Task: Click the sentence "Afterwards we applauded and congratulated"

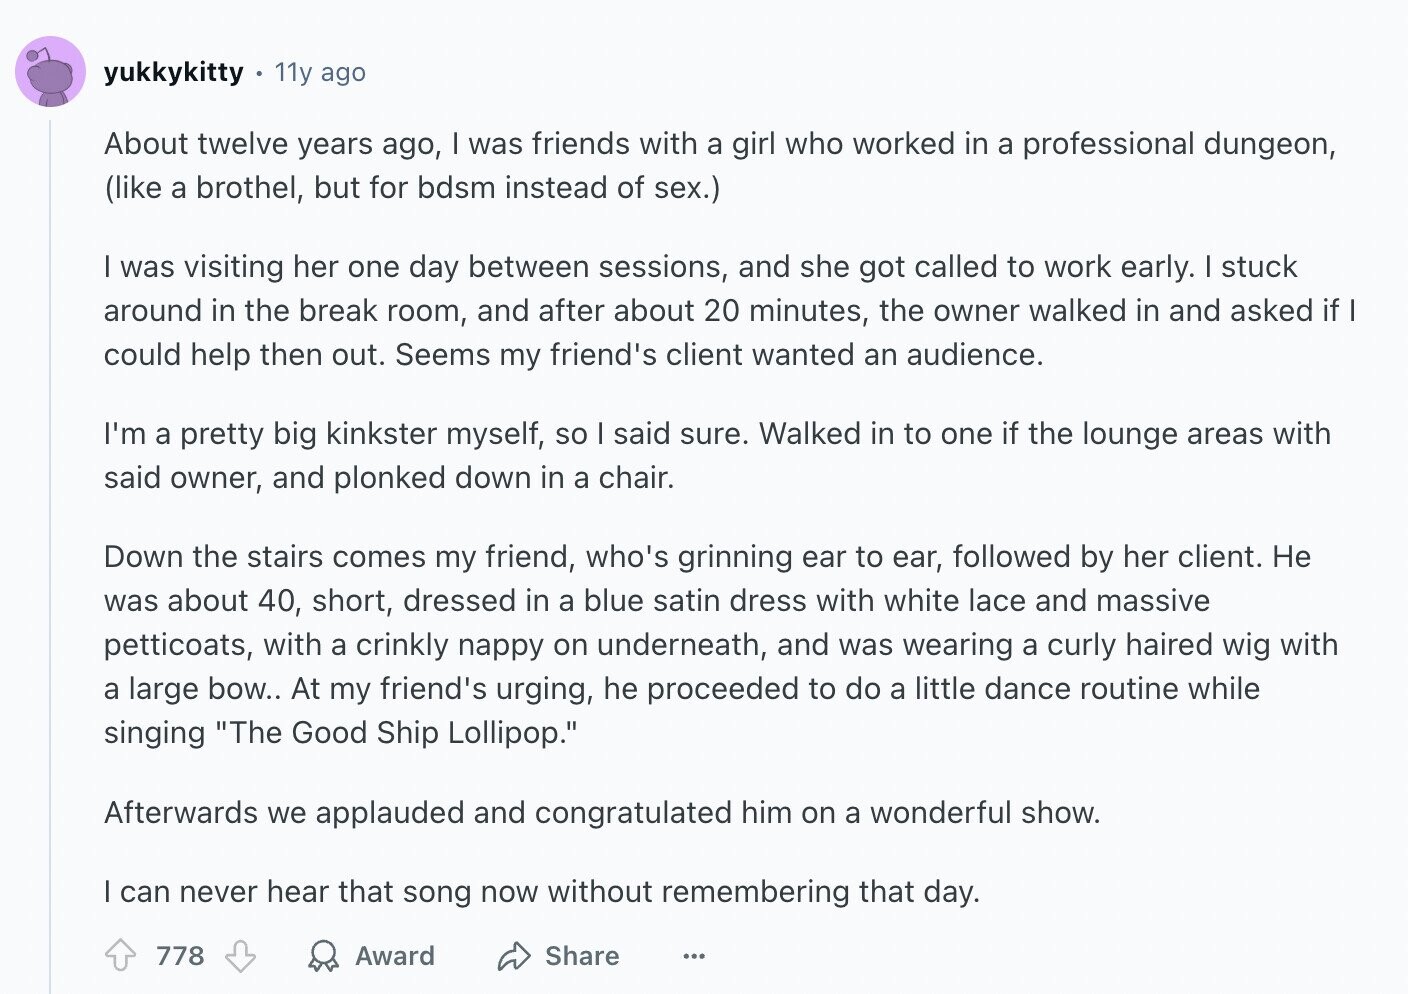Action: coord(602,812)
